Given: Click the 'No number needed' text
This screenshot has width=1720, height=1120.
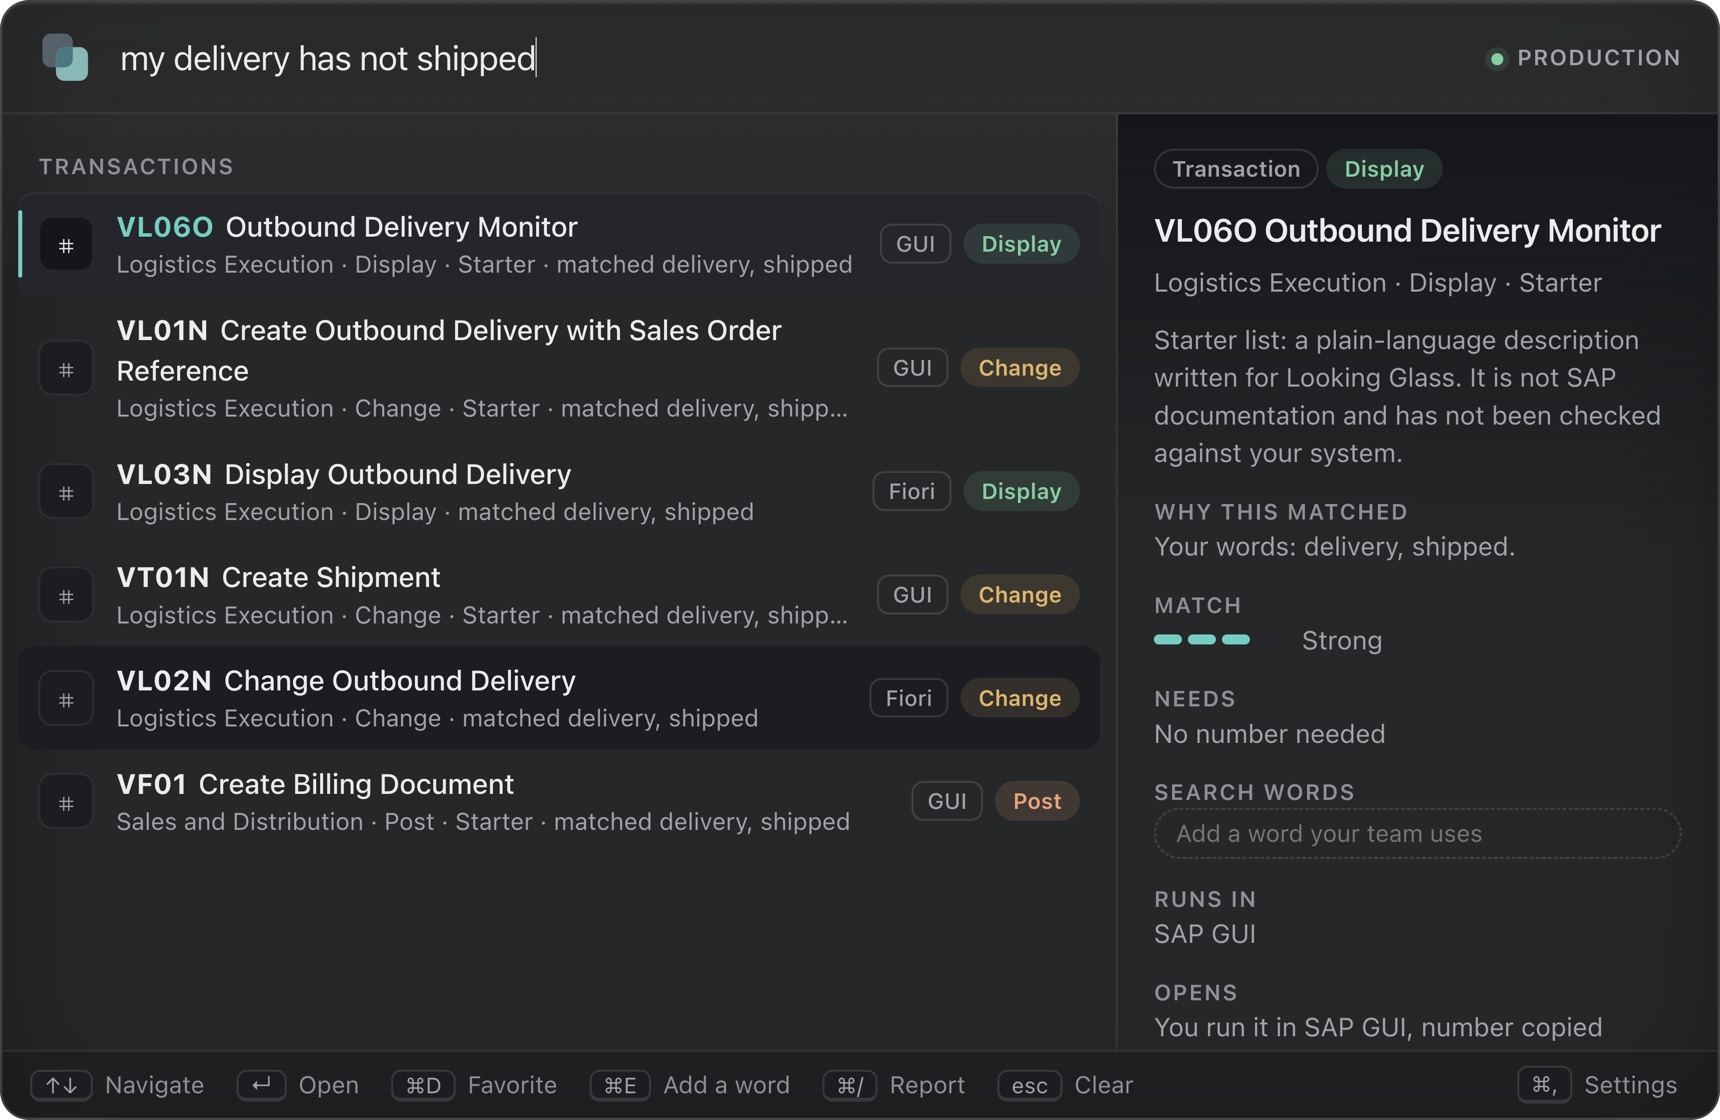Looking at the screenshot, I should point(1269,734).
